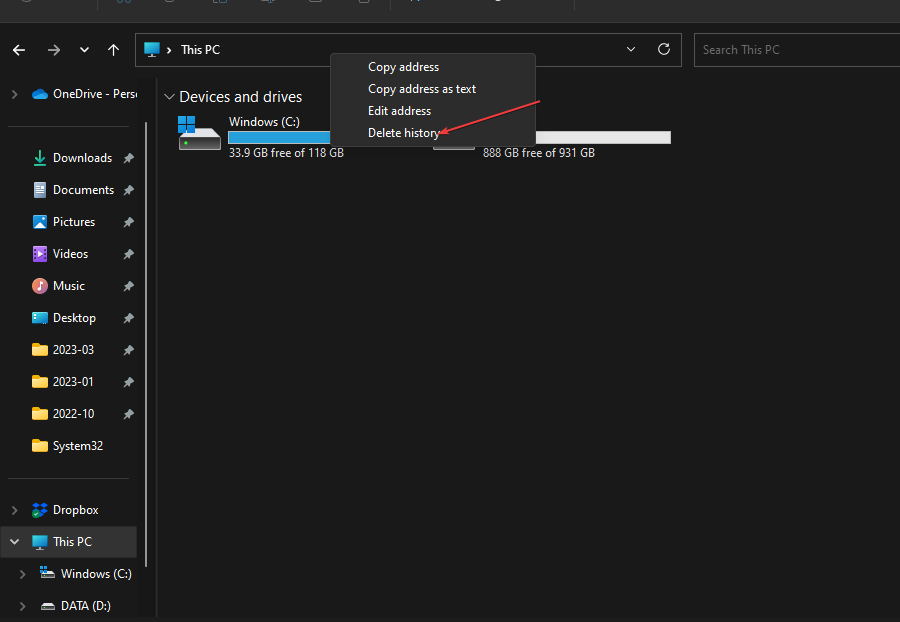Select Copy address as text
This screenshot has height=622, width=900.
421,89
